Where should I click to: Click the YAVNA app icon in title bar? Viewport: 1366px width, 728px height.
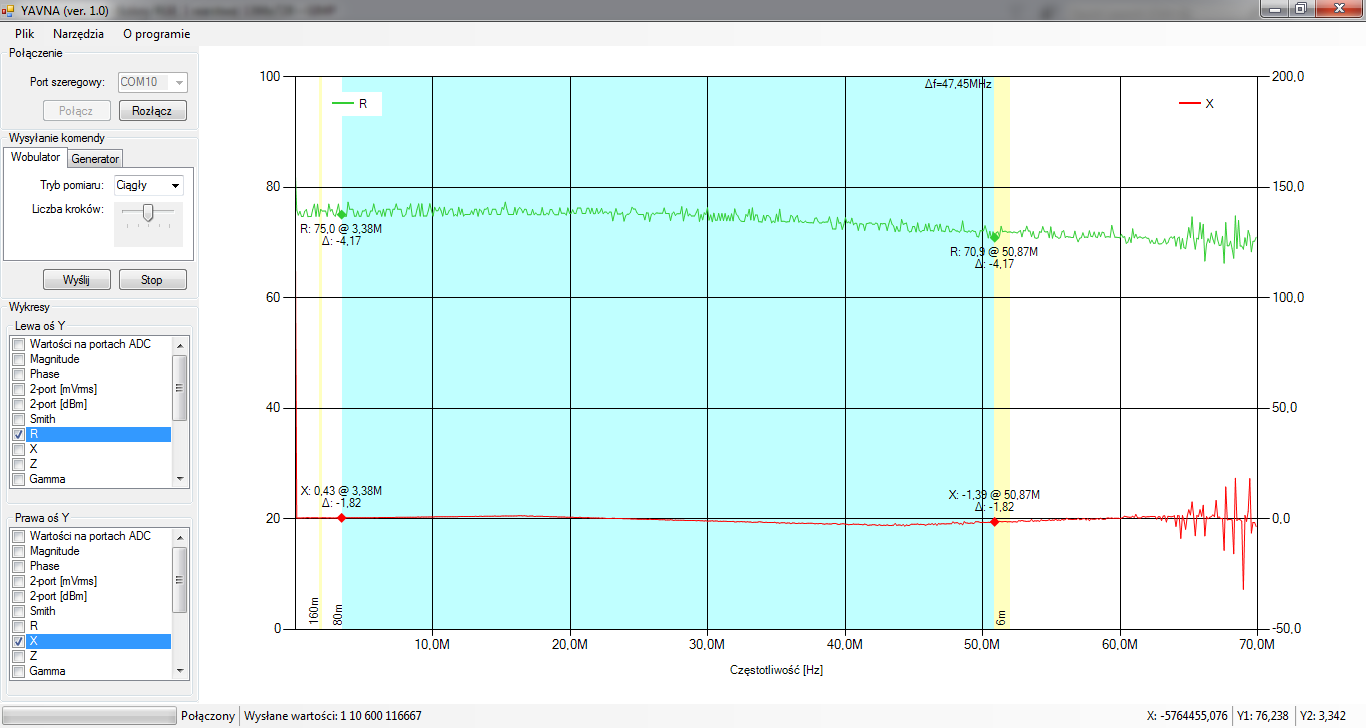click(x=8, y=9)
